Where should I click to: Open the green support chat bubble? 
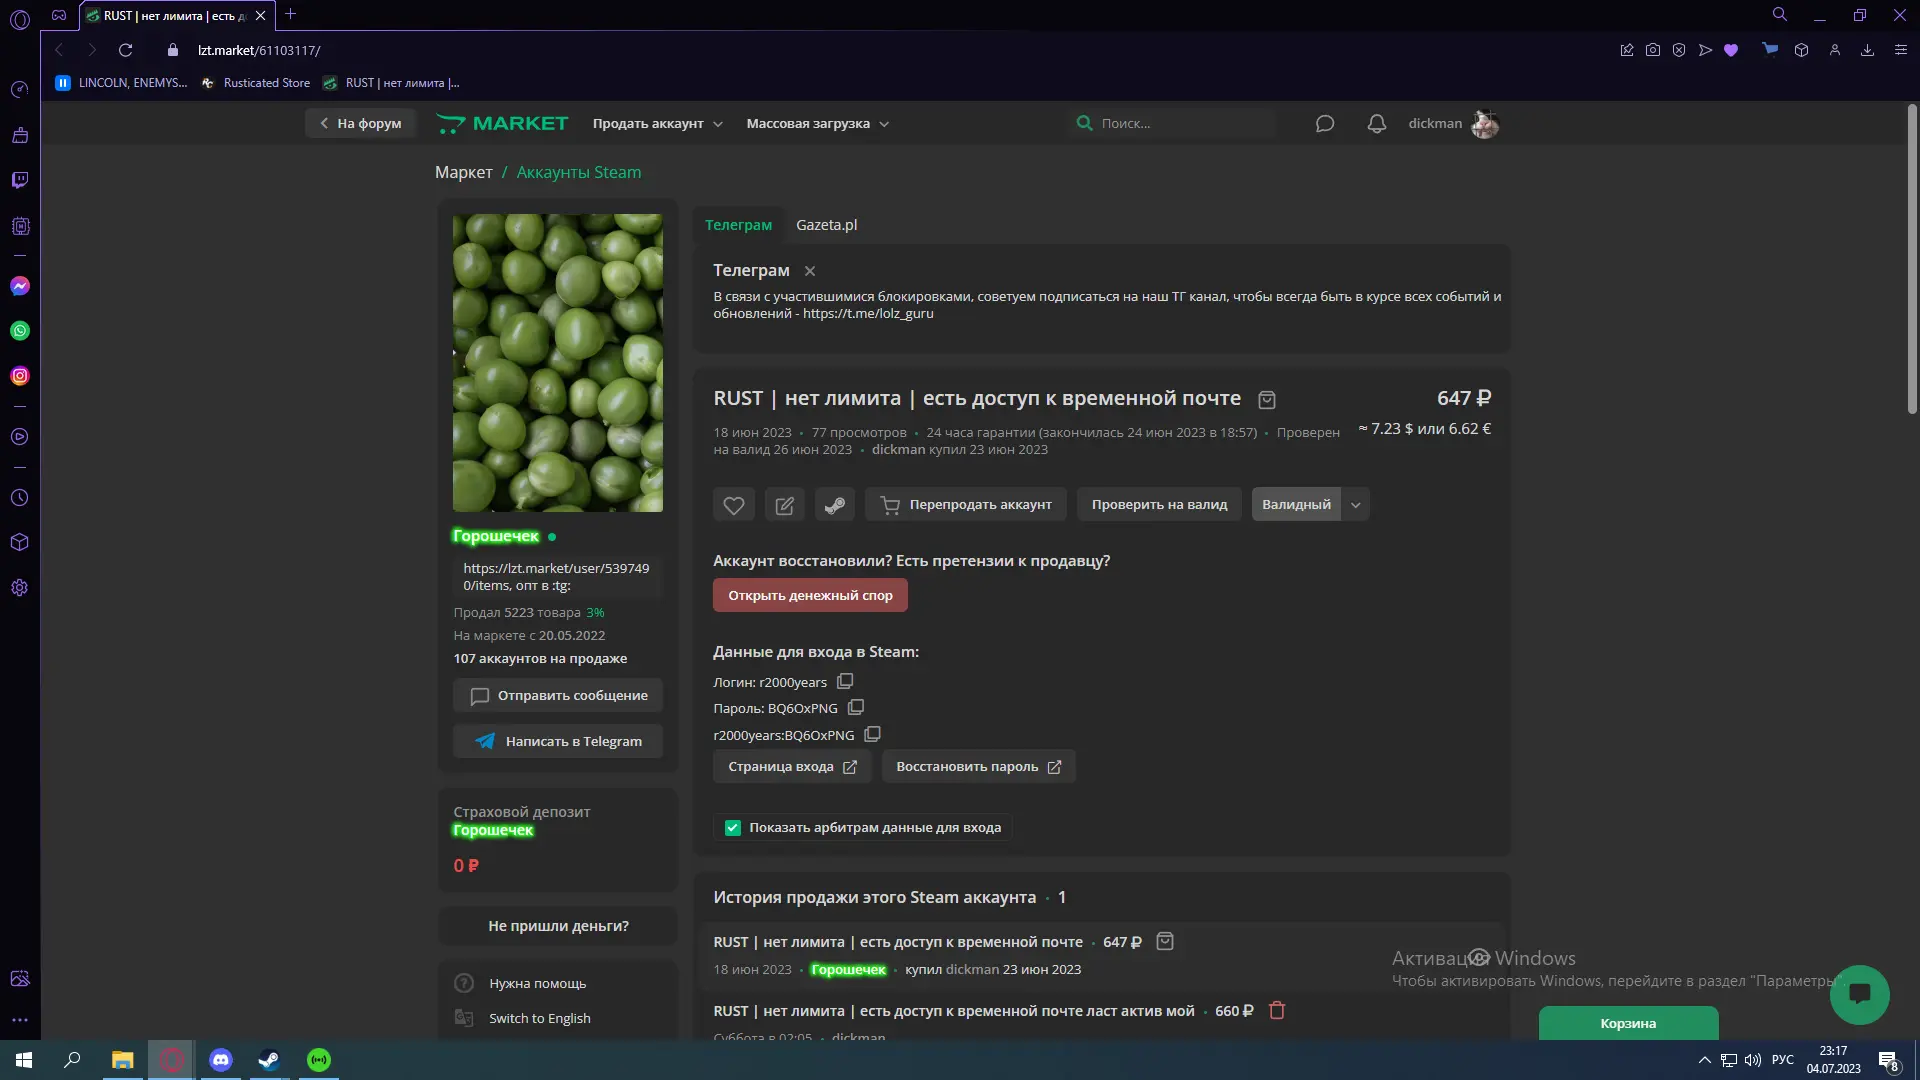1860,994
